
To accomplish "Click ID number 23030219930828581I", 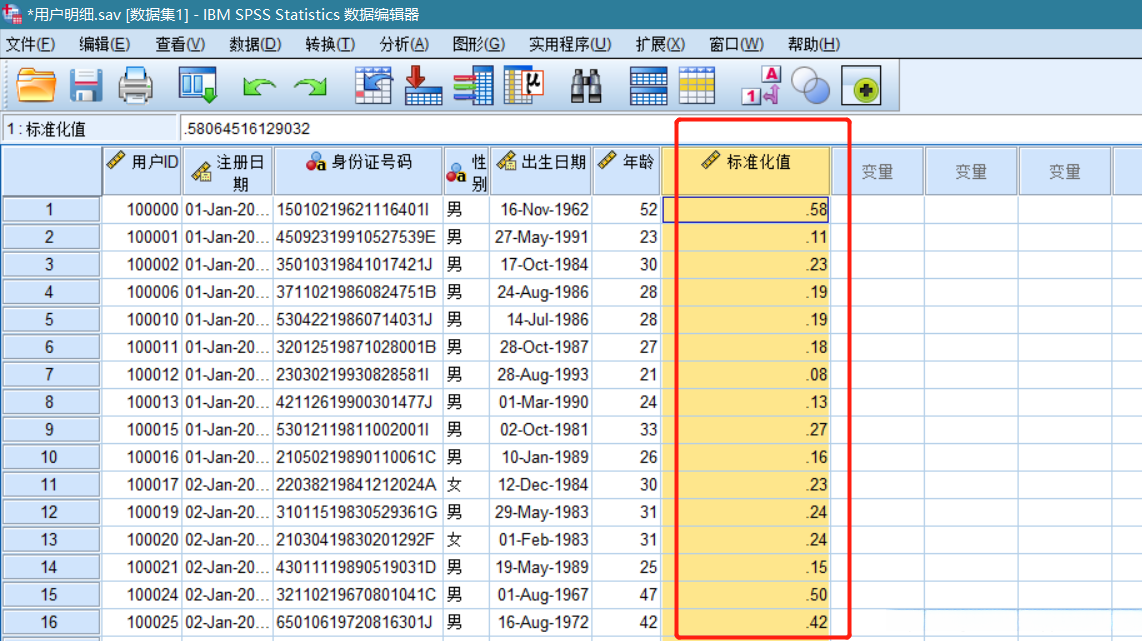I will pyautogui.click(x=358, y=374).
